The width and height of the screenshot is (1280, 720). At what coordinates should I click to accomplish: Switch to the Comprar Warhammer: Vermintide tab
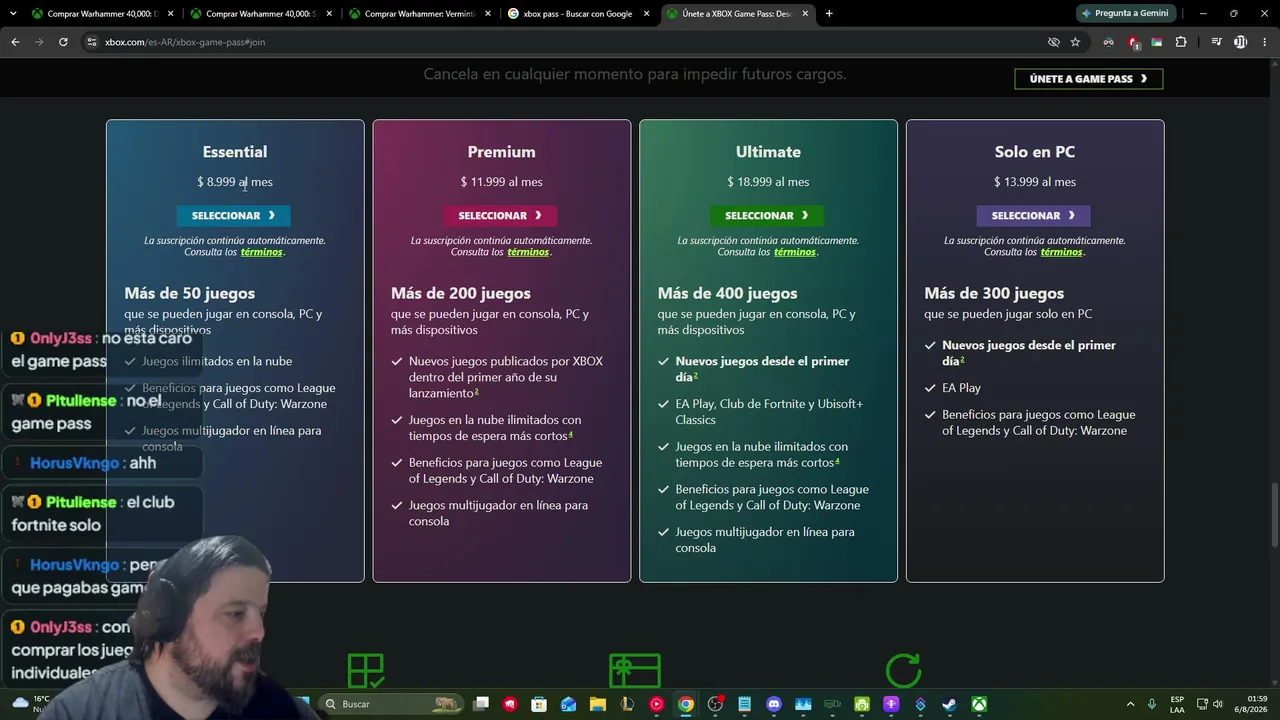[420, 13]
